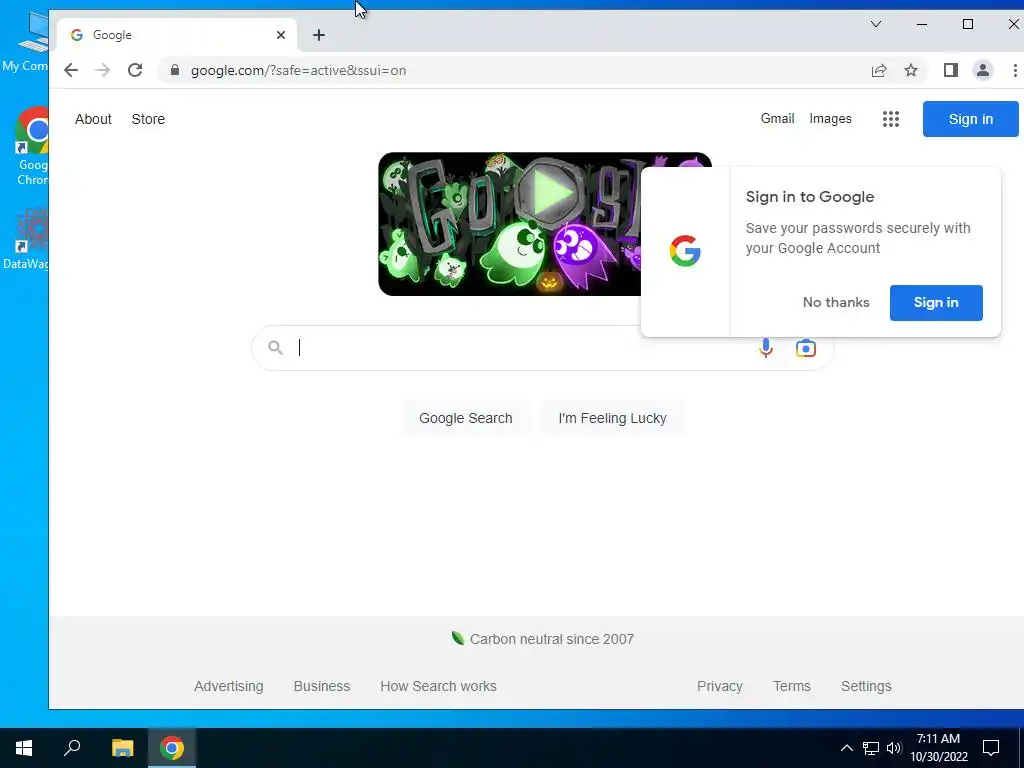Screen dimensions: 1024x768
Task: Click the Google Search button
Action: click(466, 418)
